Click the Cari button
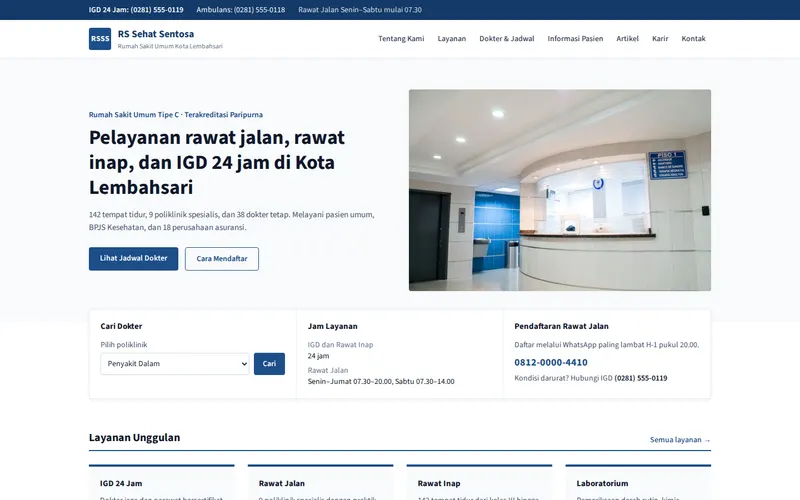This screenshot has width=800, height=500. 269,364
